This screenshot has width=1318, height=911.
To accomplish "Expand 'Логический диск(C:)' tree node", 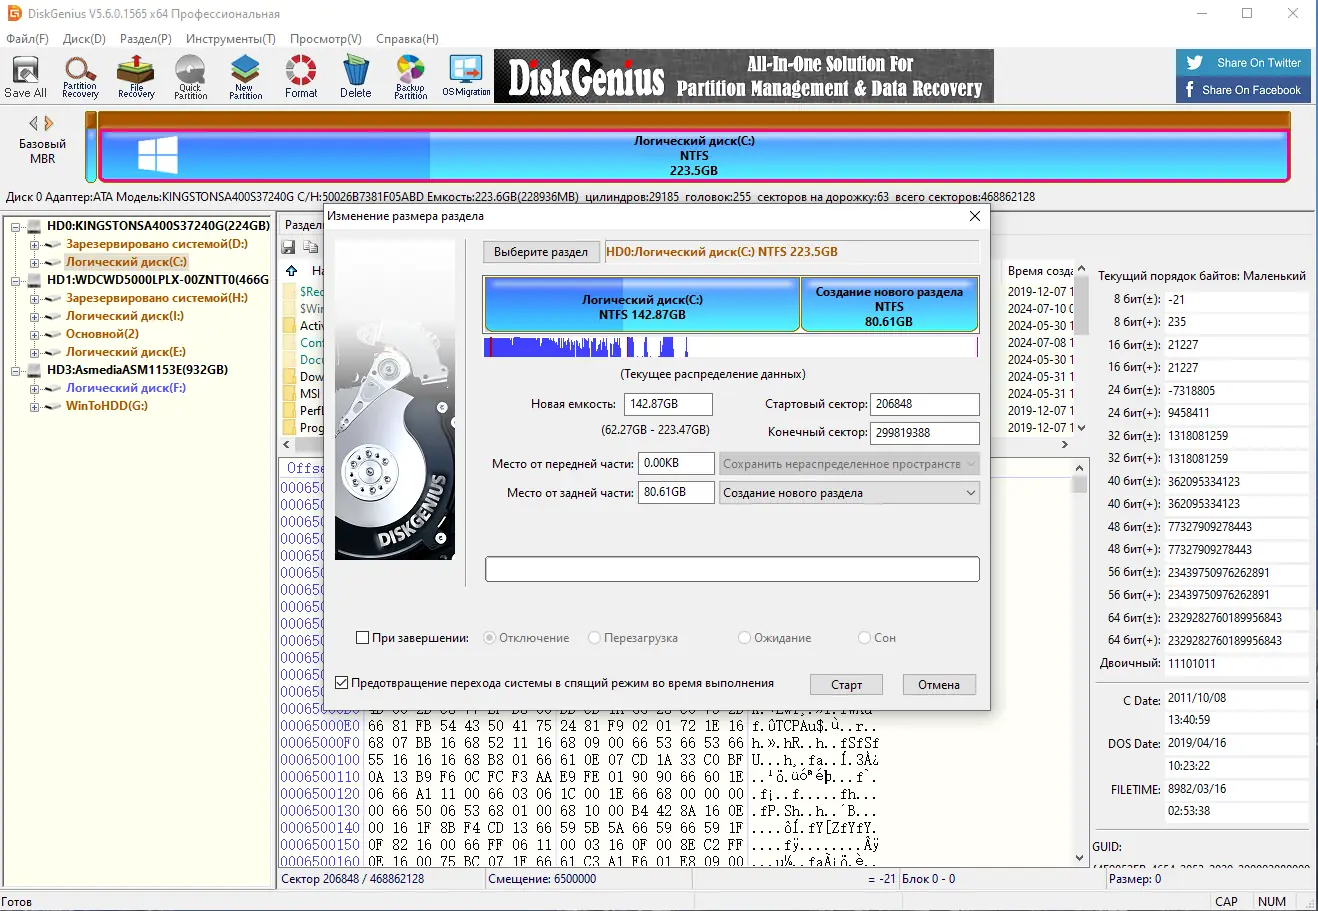I will pos(35,263).
